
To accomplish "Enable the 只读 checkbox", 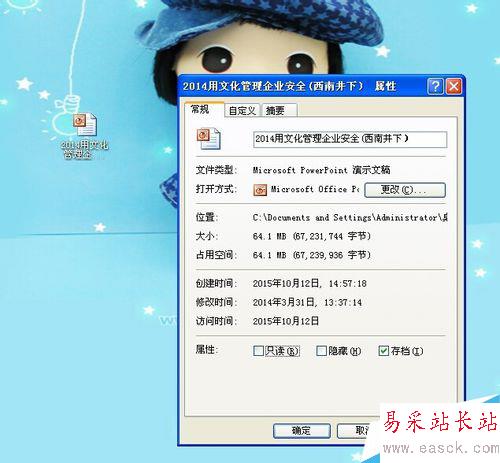I will click(x=259, y=351).
